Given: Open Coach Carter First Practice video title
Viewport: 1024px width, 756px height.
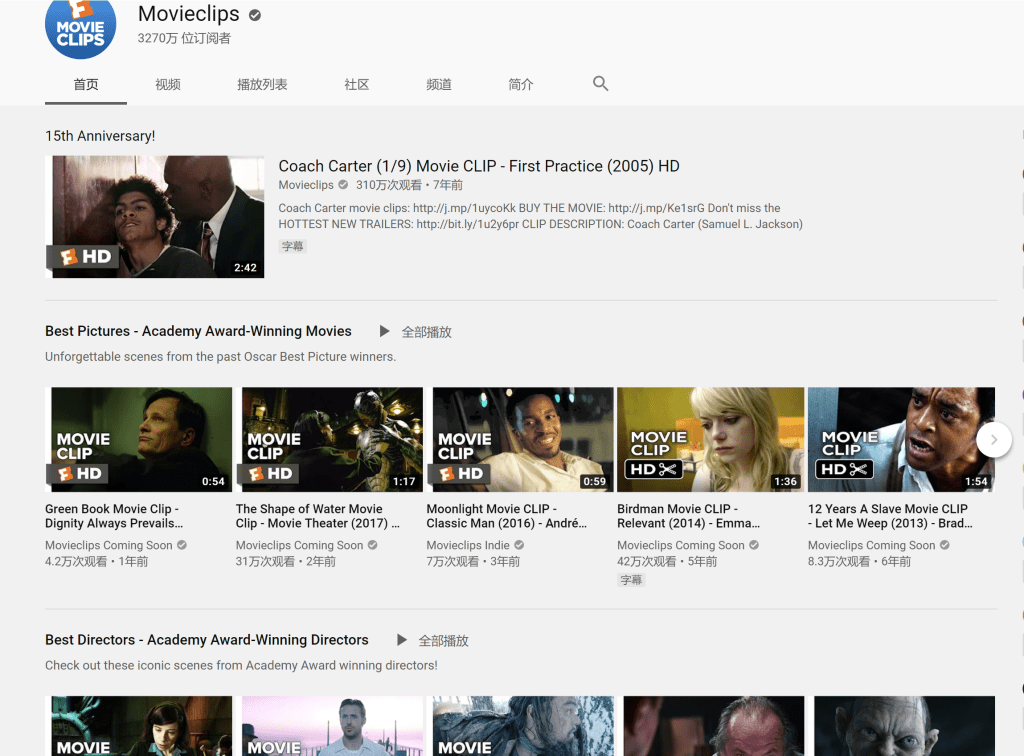Looking at the screenshot, I should pyautogui.click(x=478, y=166).
